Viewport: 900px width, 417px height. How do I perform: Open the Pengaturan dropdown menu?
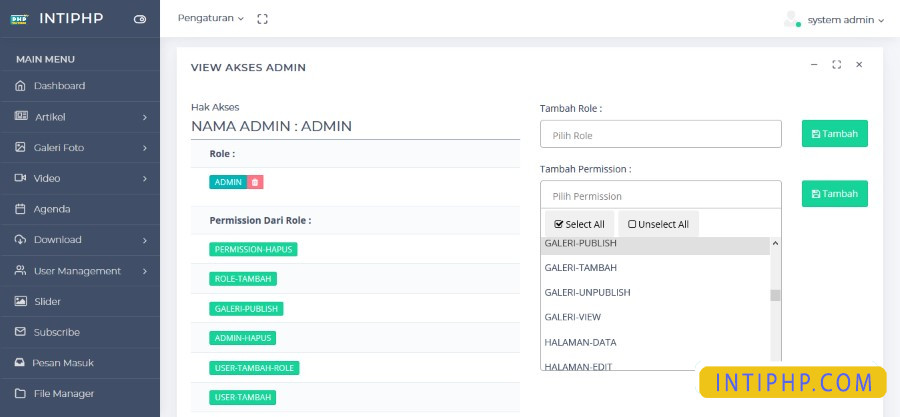(x=210, y=19)
